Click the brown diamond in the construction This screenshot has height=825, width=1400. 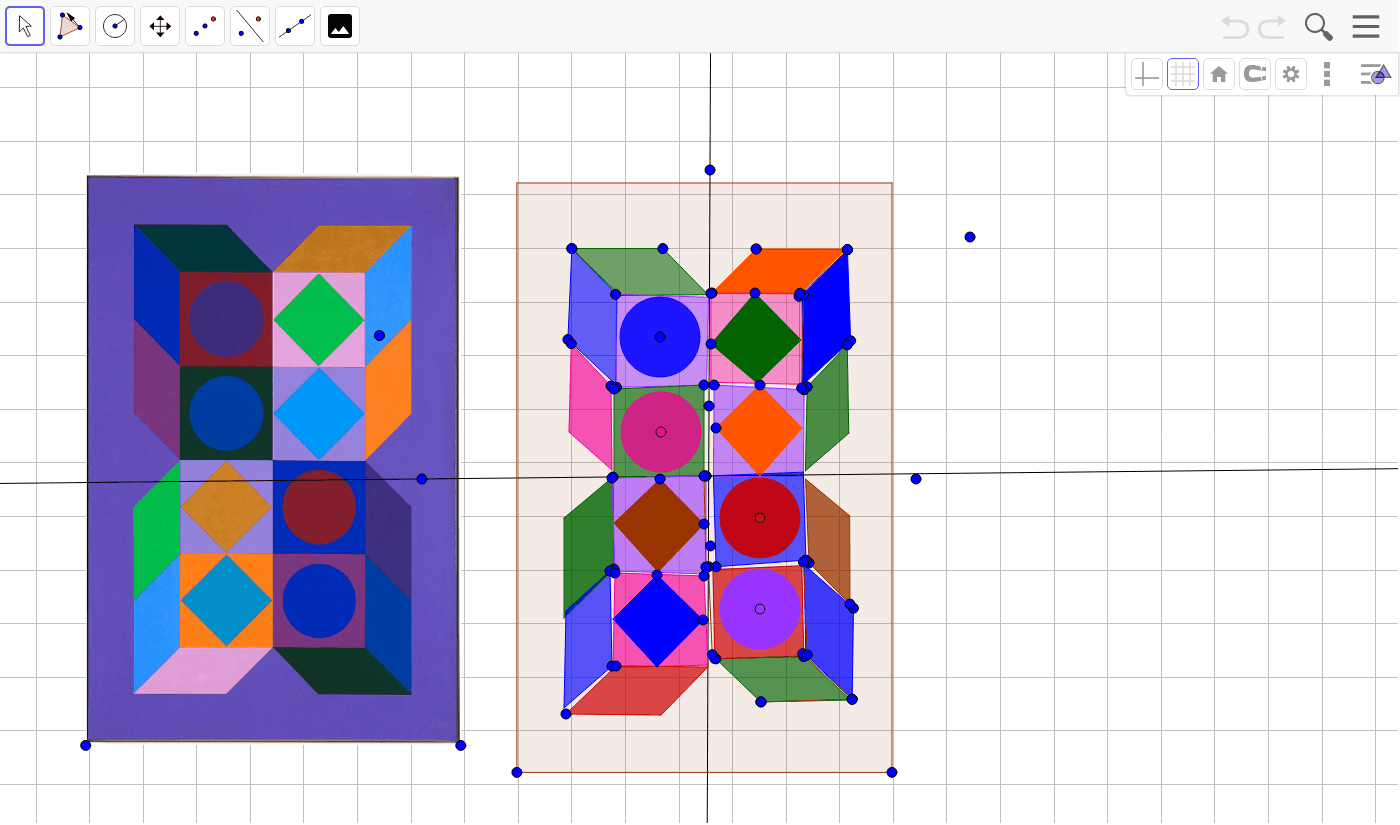pos(658,525)
